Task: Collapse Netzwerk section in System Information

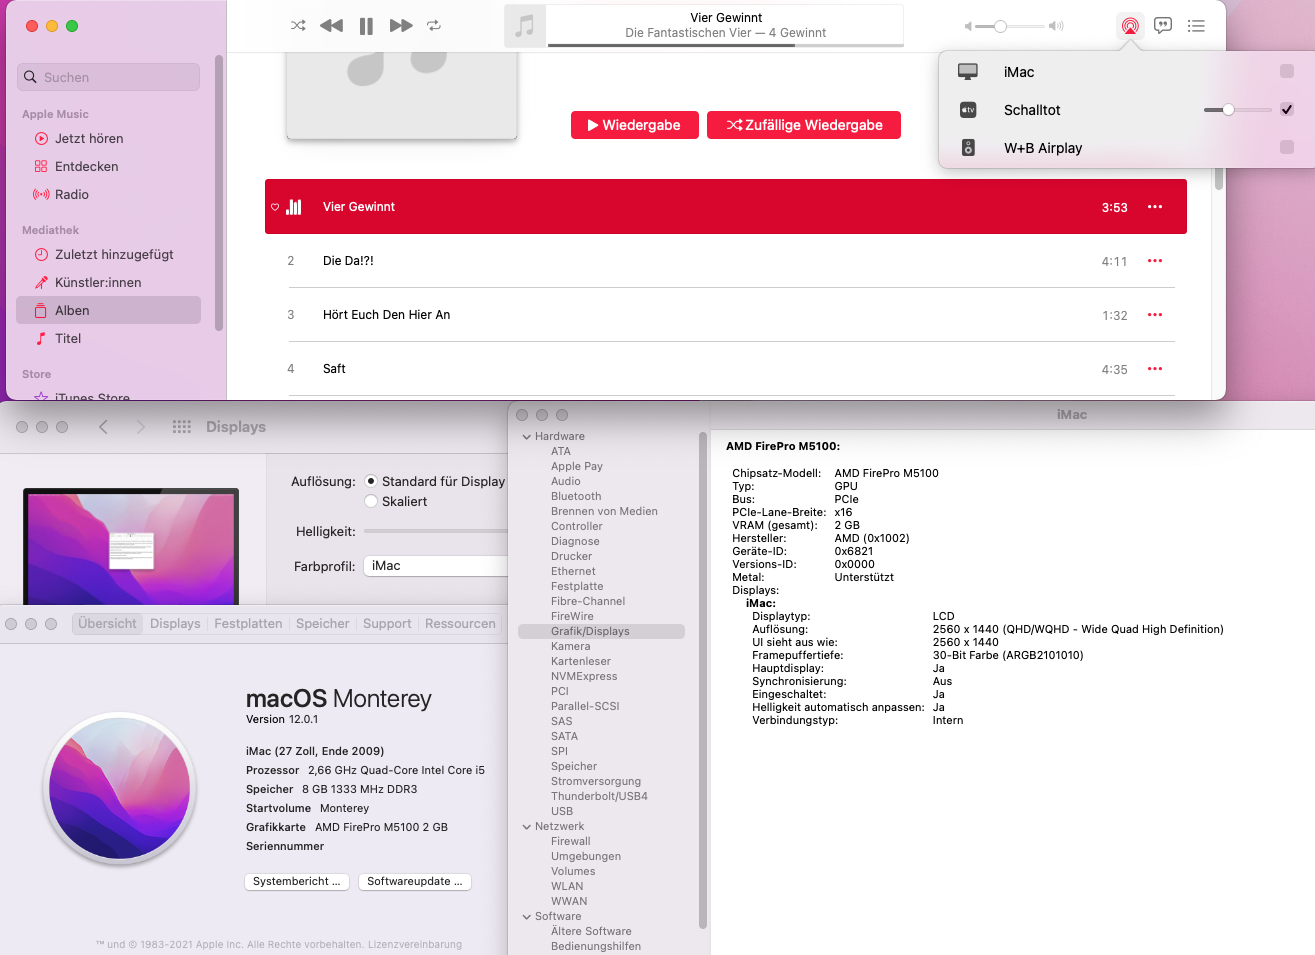Action: 527,827
